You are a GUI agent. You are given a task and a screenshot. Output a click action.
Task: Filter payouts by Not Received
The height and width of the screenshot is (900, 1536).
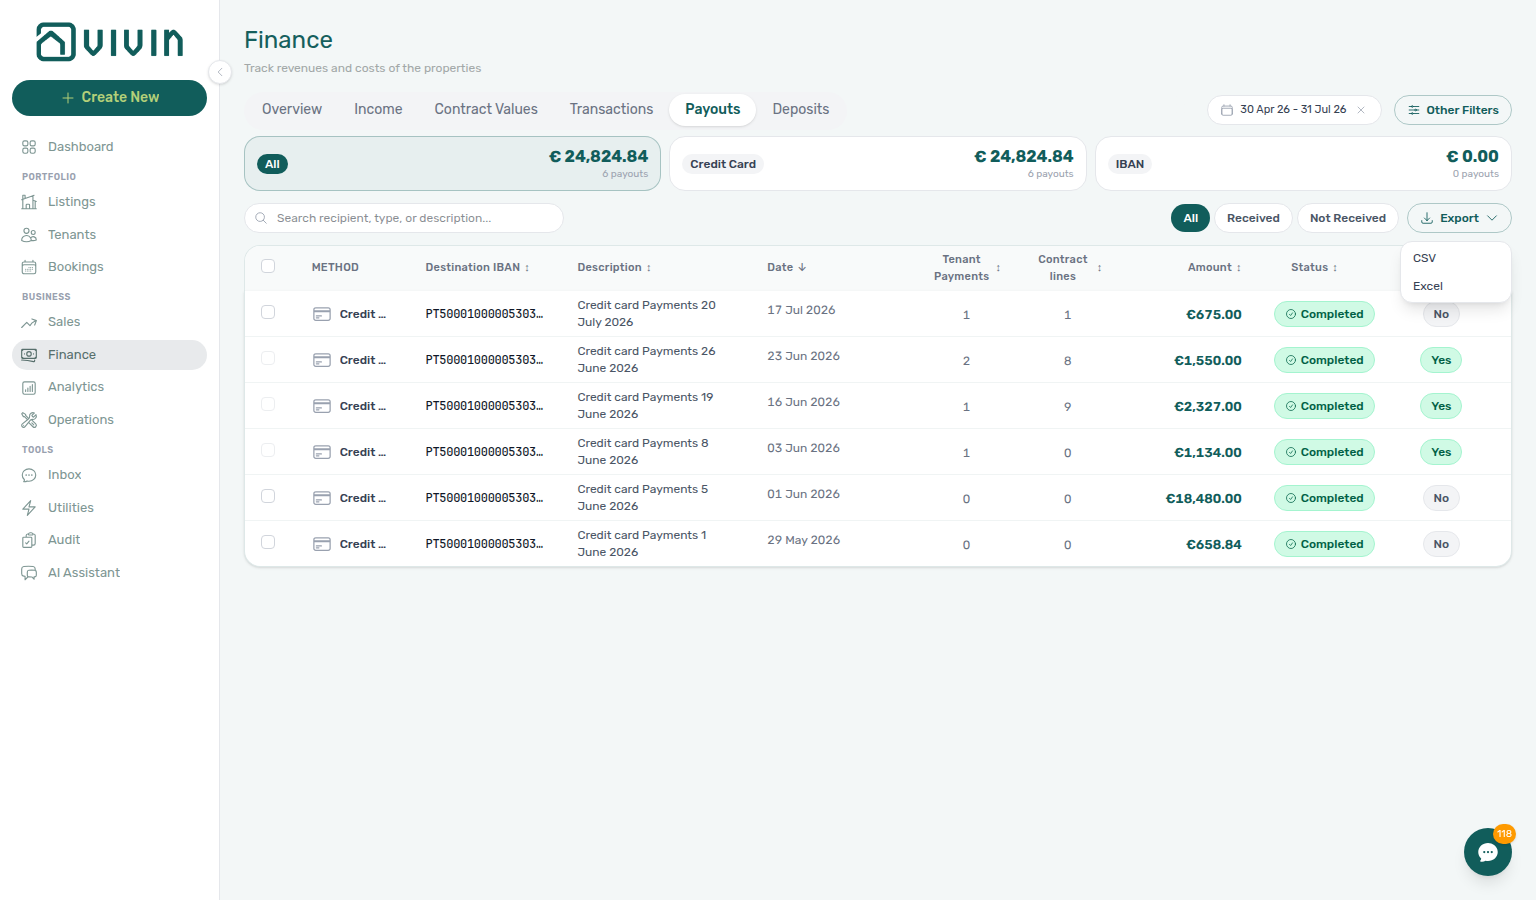[1347, 218]
